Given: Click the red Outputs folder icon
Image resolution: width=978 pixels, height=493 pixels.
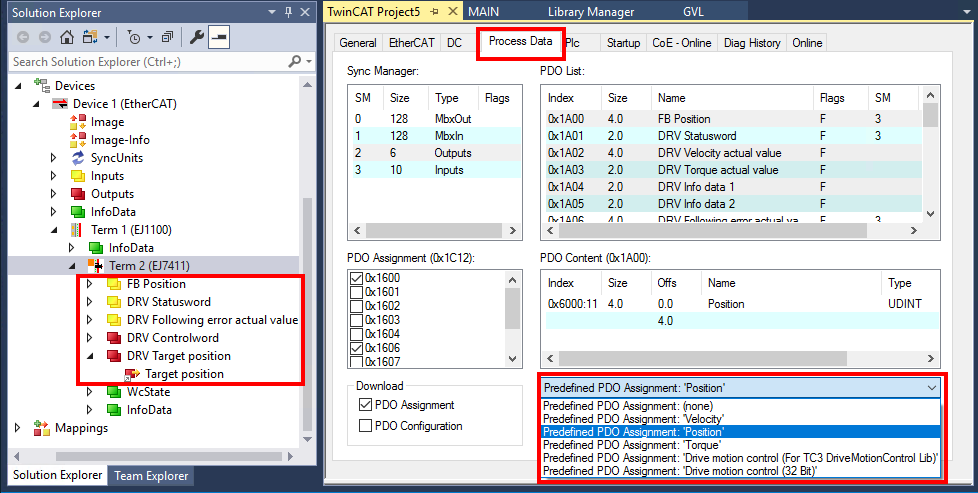Looking at the screenshot, I should coord(78,193).
